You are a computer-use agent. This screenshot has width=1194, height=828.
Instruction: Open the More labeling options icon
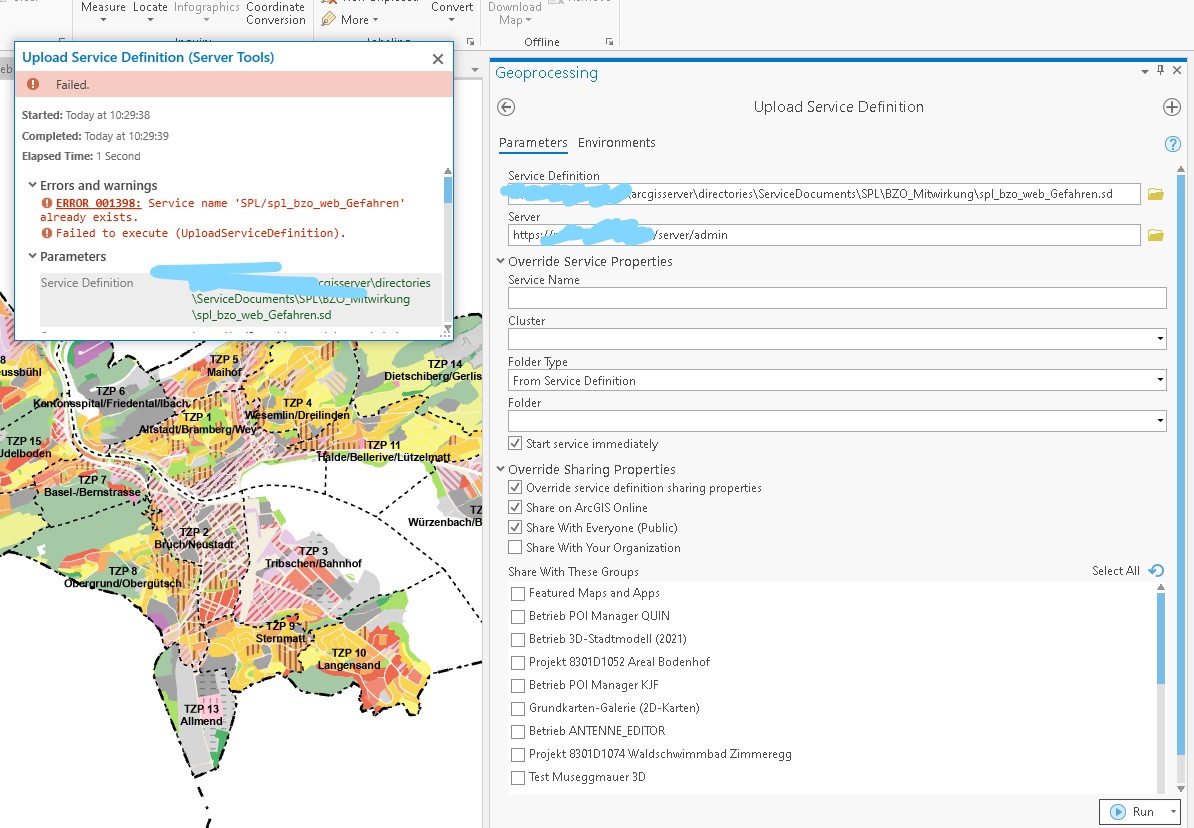(x=329, y=20)
